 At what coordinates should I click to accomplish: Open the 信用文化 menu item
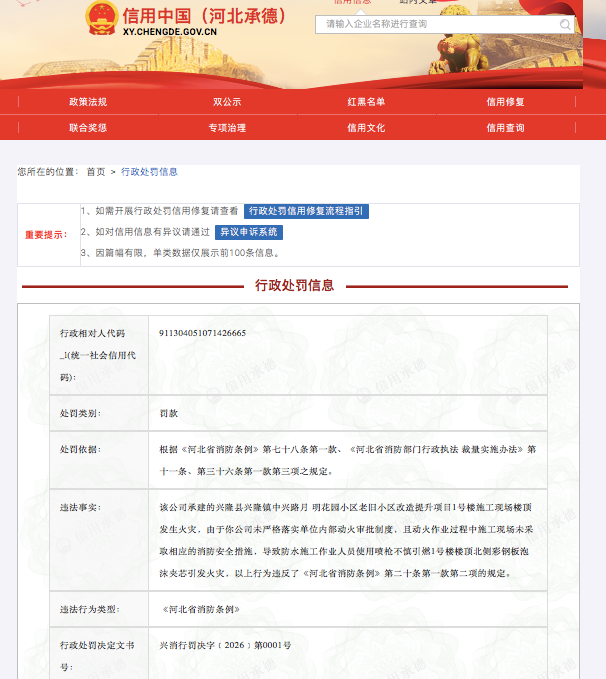[366, 128]
